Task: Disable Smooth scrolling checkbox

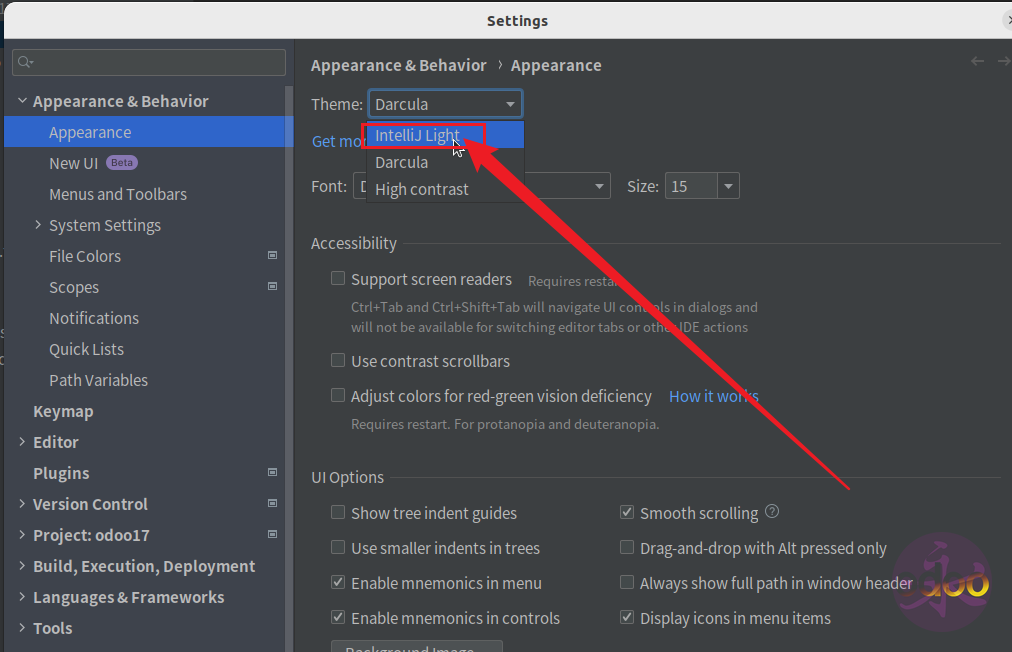Action: [x=627, y=513]
